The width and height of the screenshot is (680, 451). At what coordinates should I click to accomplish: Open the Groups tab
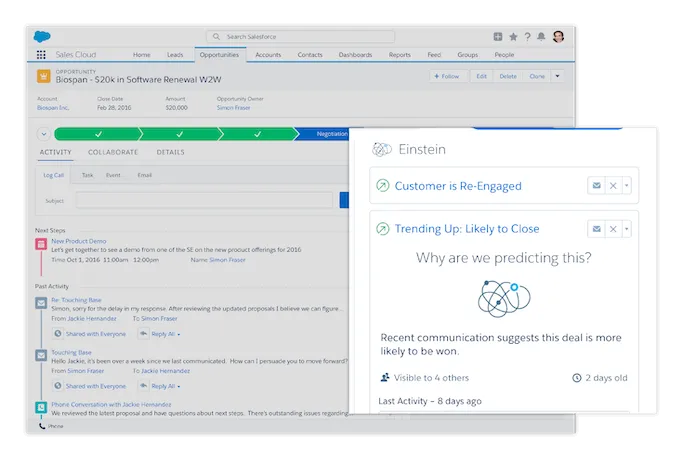[468, 55]
